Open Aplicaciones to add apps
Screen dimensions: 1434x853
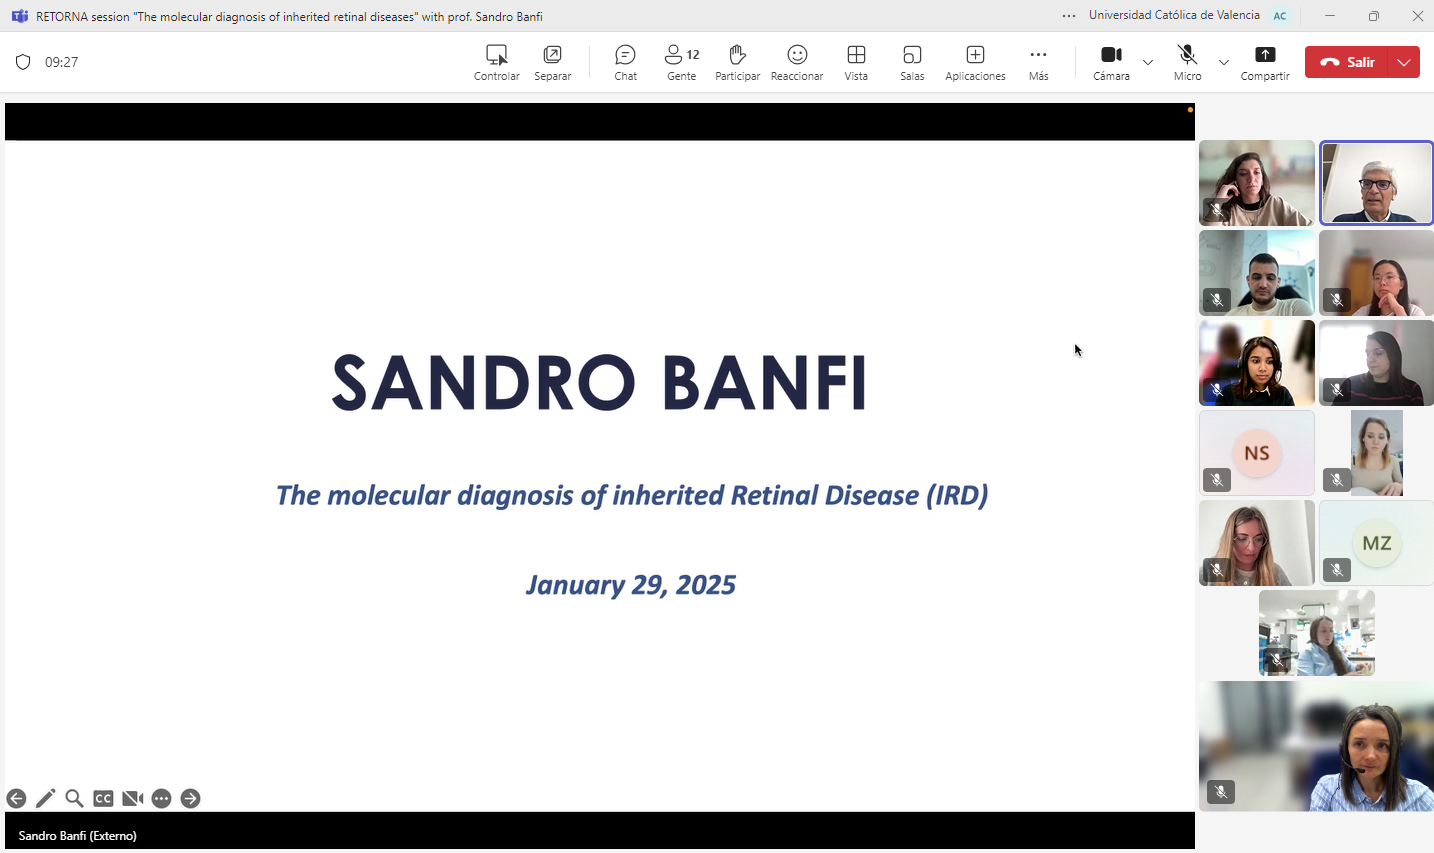click(975, 62)
